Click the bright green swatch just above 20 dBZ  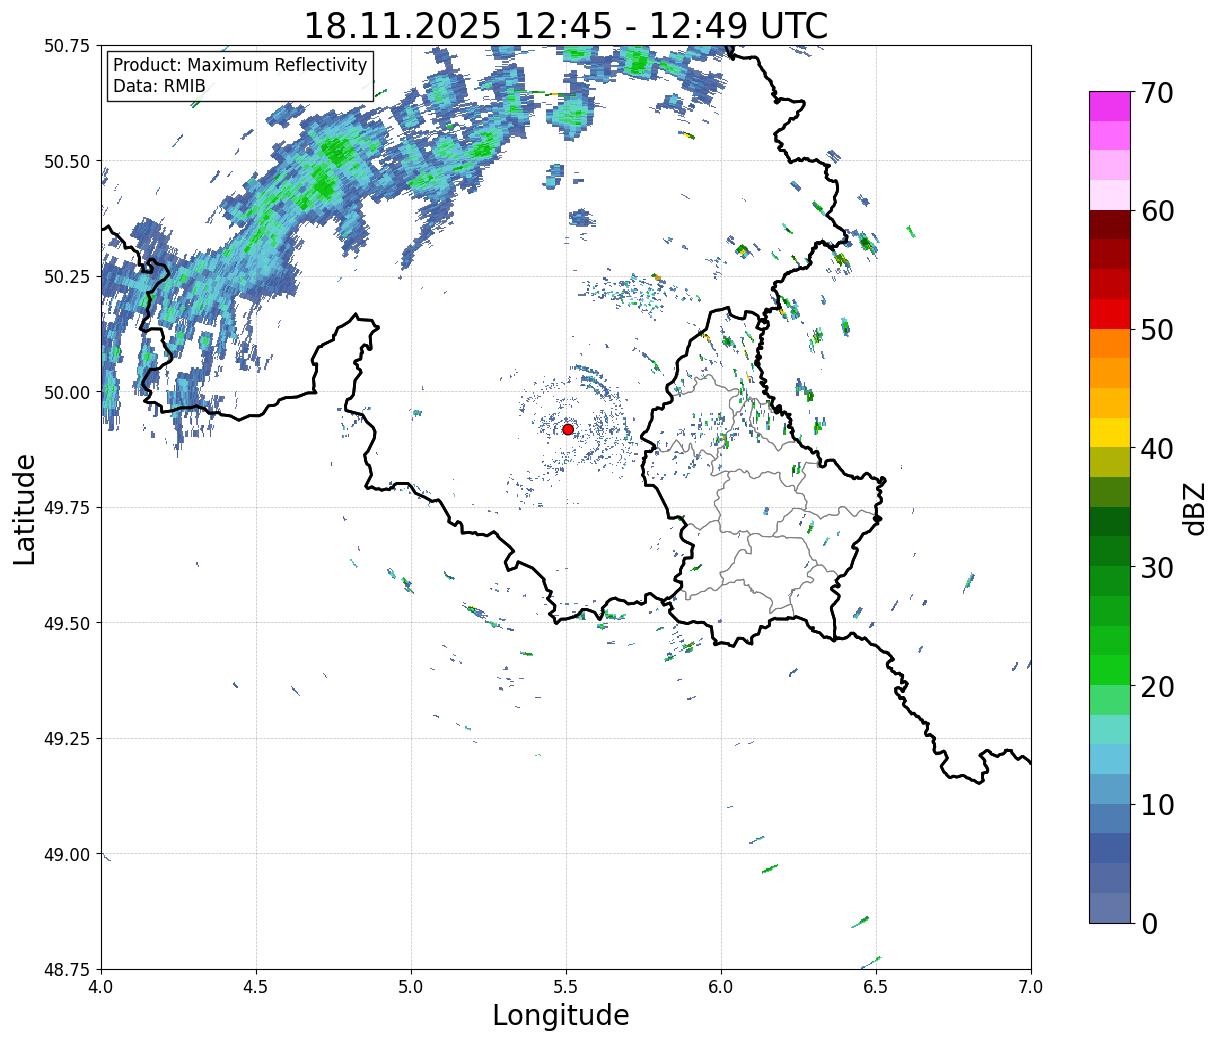point(1110,669)
